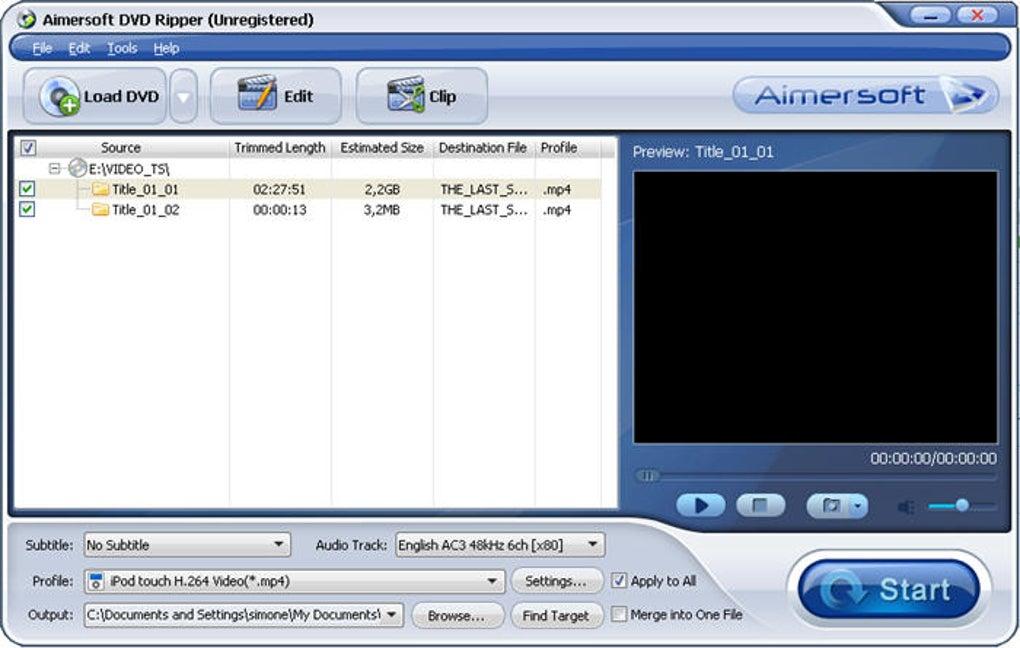Open the Load DVD dropdown arrow
This screenshot has width=1020, height=648.
[x=183, y=97]
